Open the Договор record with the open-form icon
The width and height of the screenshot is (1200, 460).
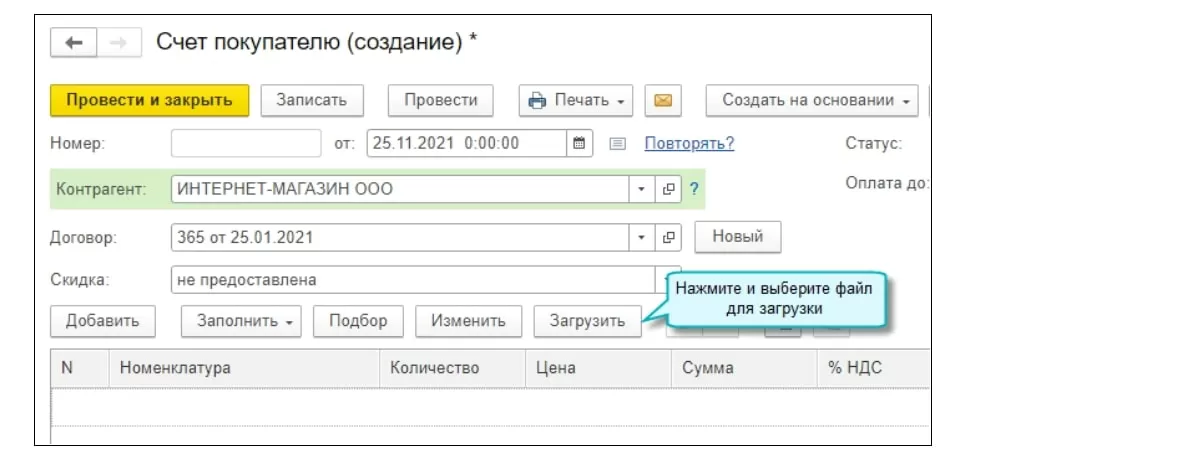point(669,237)
